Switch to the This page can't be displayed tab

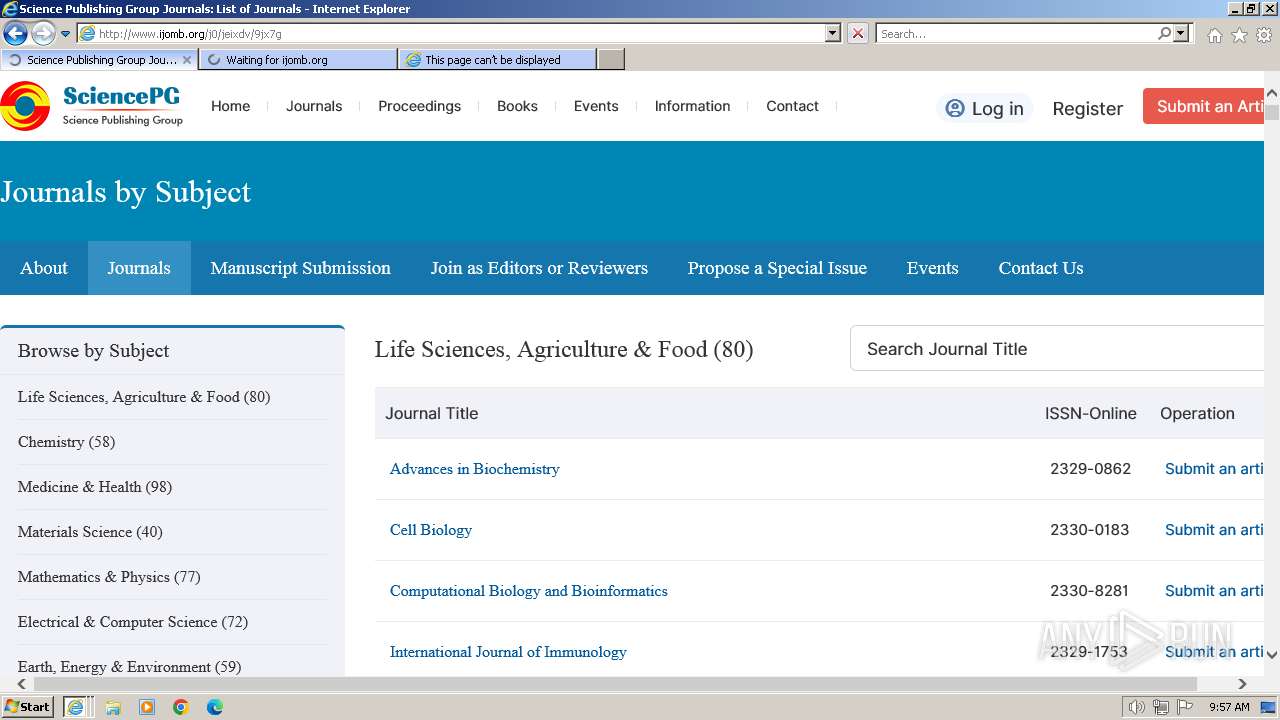point(497,60)
